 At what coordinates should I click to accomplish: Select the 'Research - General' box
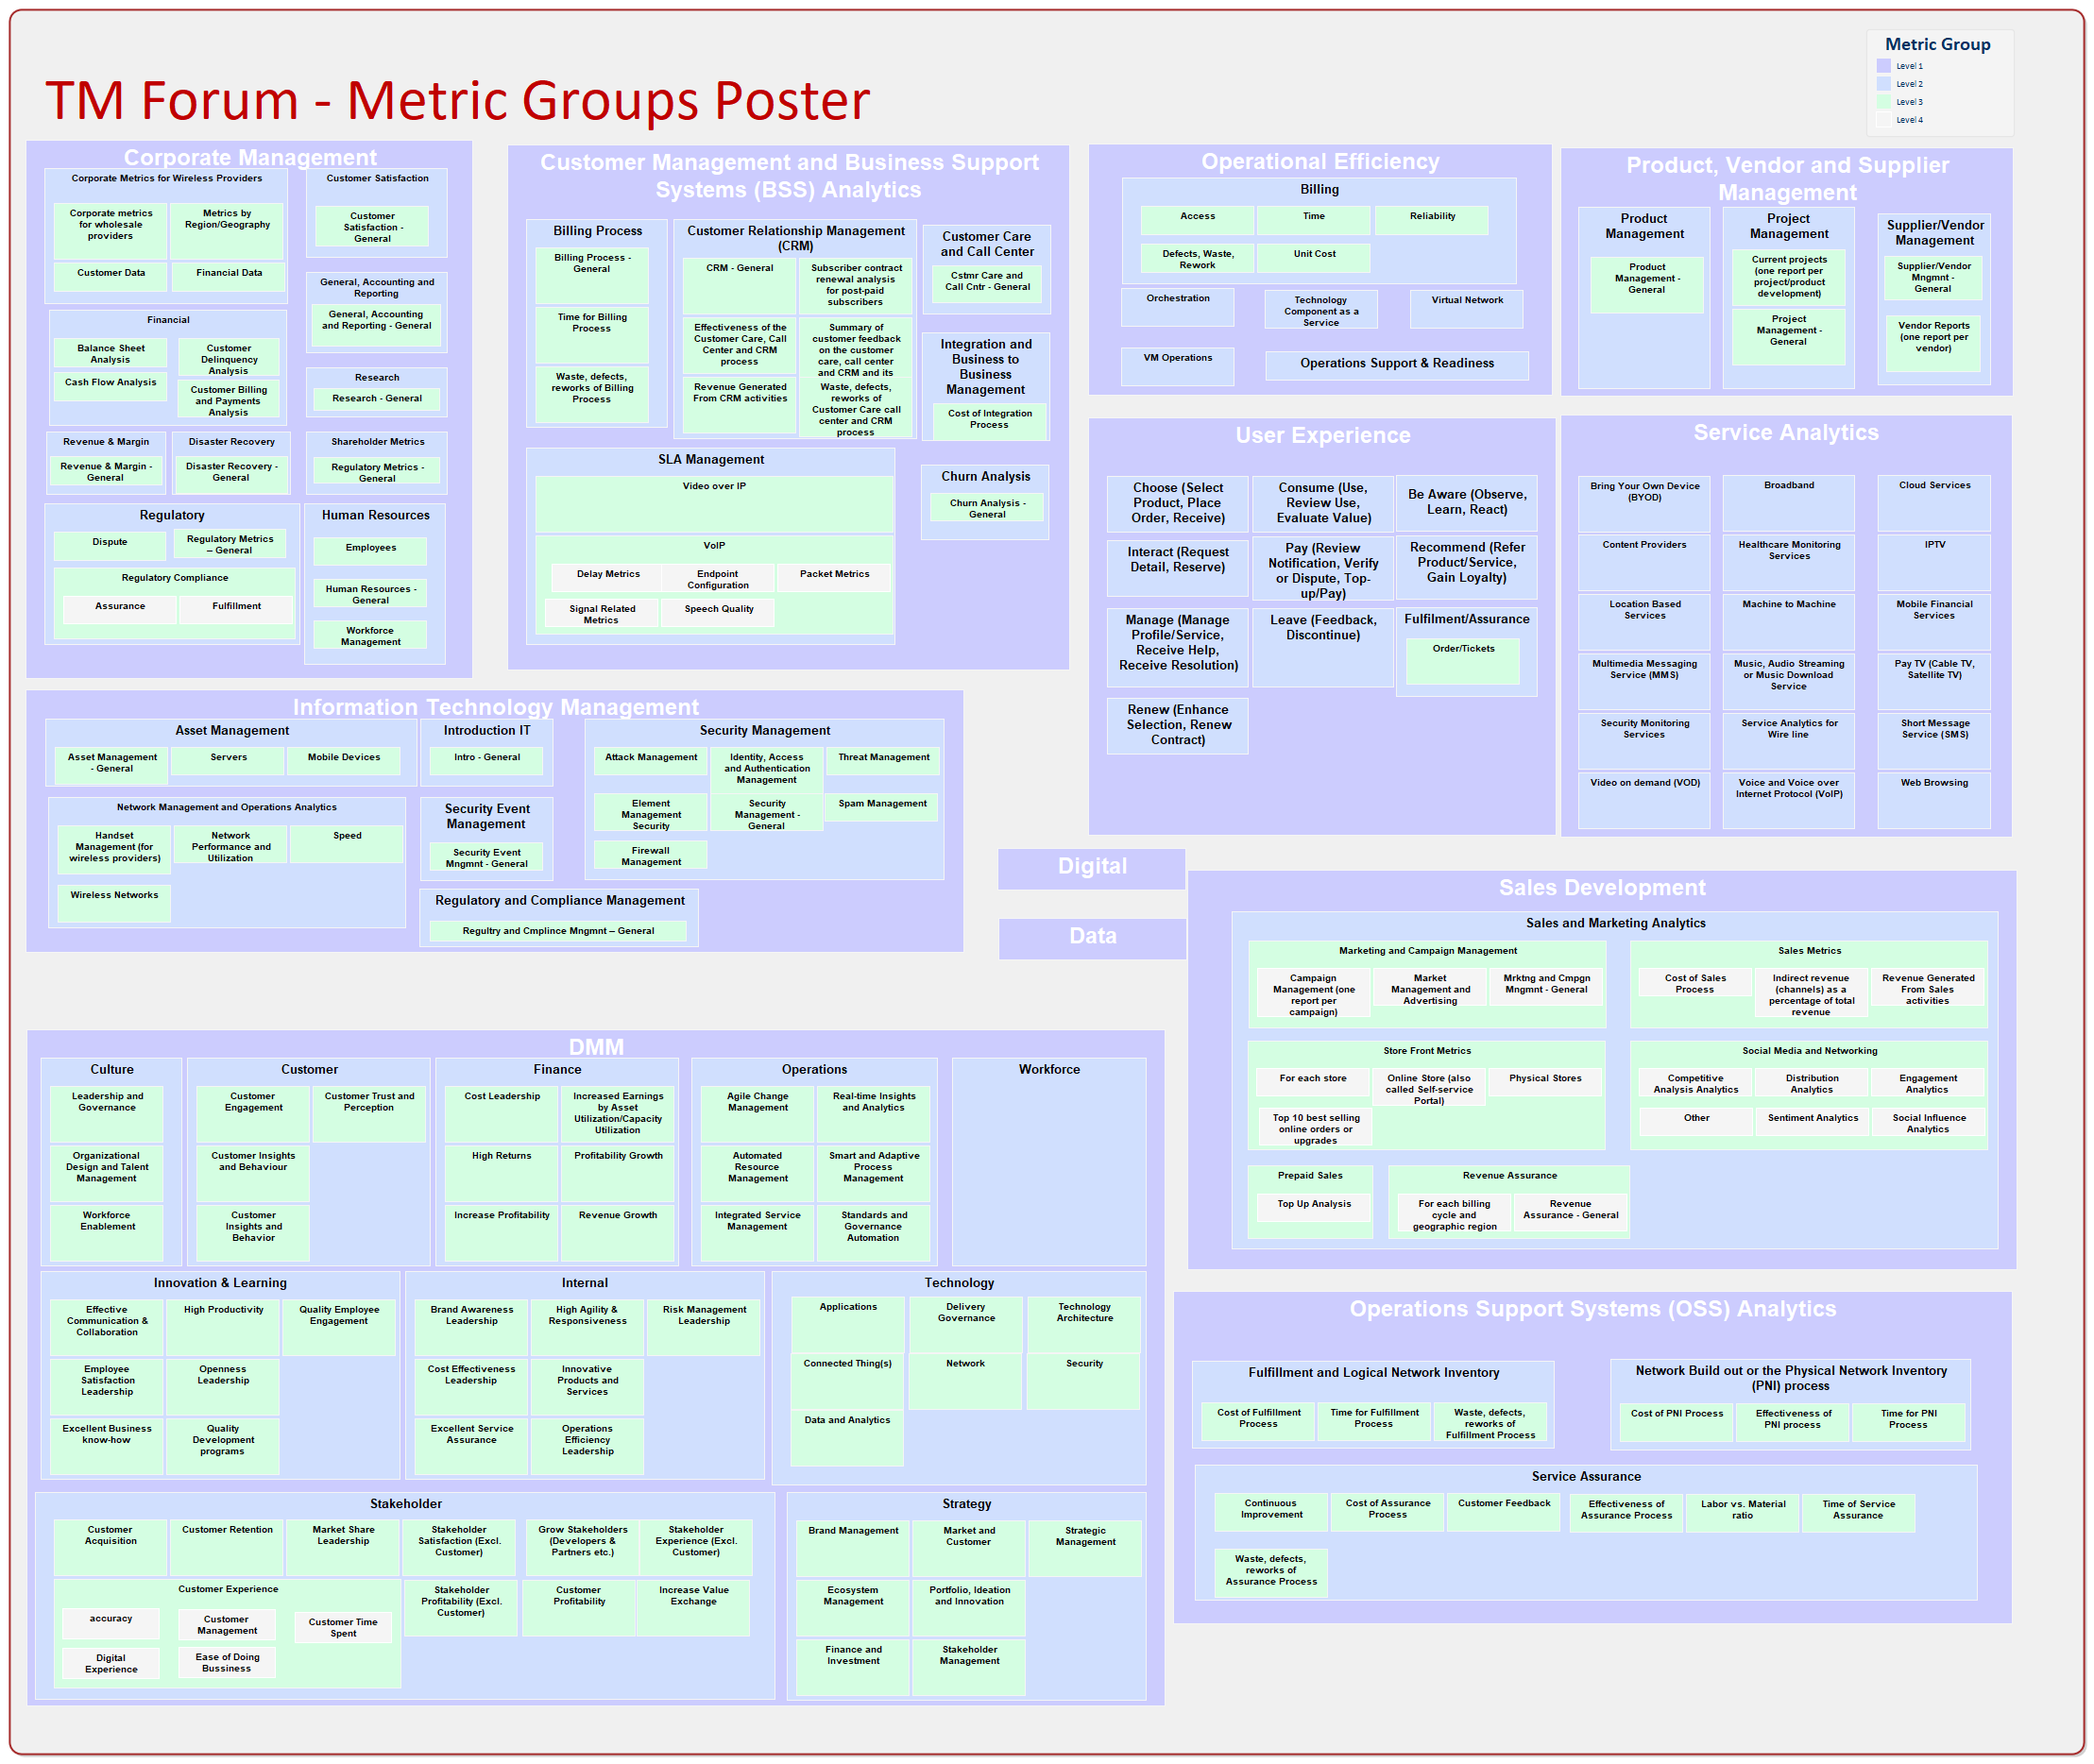tap(377, 400)
